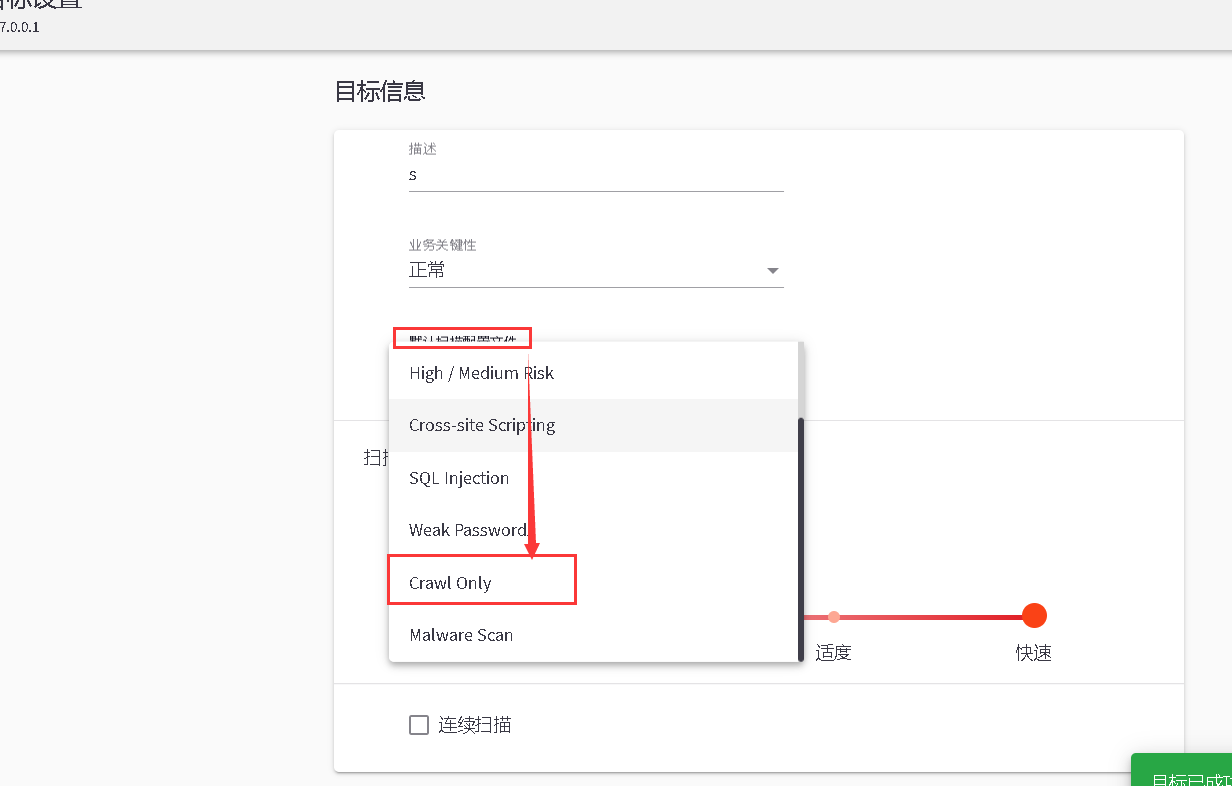Click the profile dropdown list scrollbar
Image resolution: width=1232 pixels, height=786 pixels.
coord(800,538)
